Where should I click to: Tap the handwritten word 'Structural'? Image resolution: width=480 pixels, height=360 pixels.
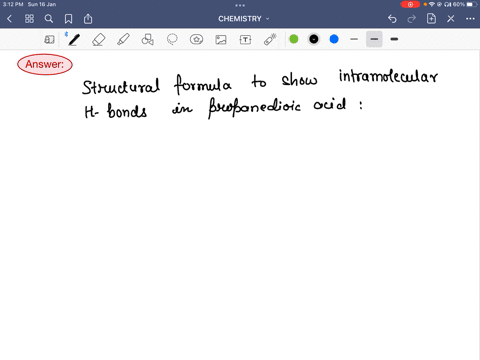pos(121,86)
